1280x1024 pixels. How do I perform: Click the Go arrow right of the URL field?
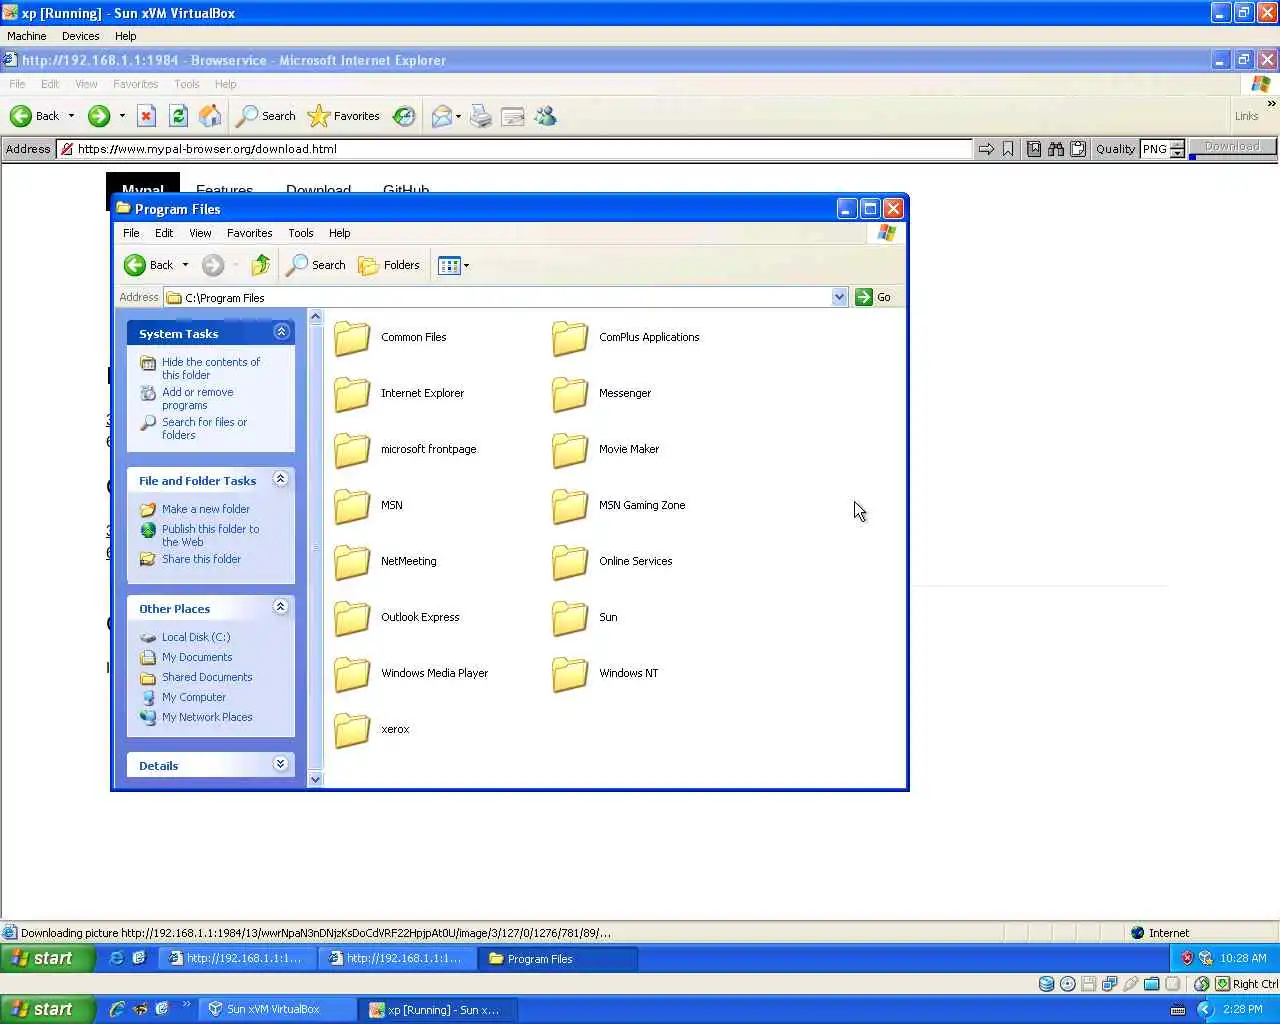[x=986, y=149]
